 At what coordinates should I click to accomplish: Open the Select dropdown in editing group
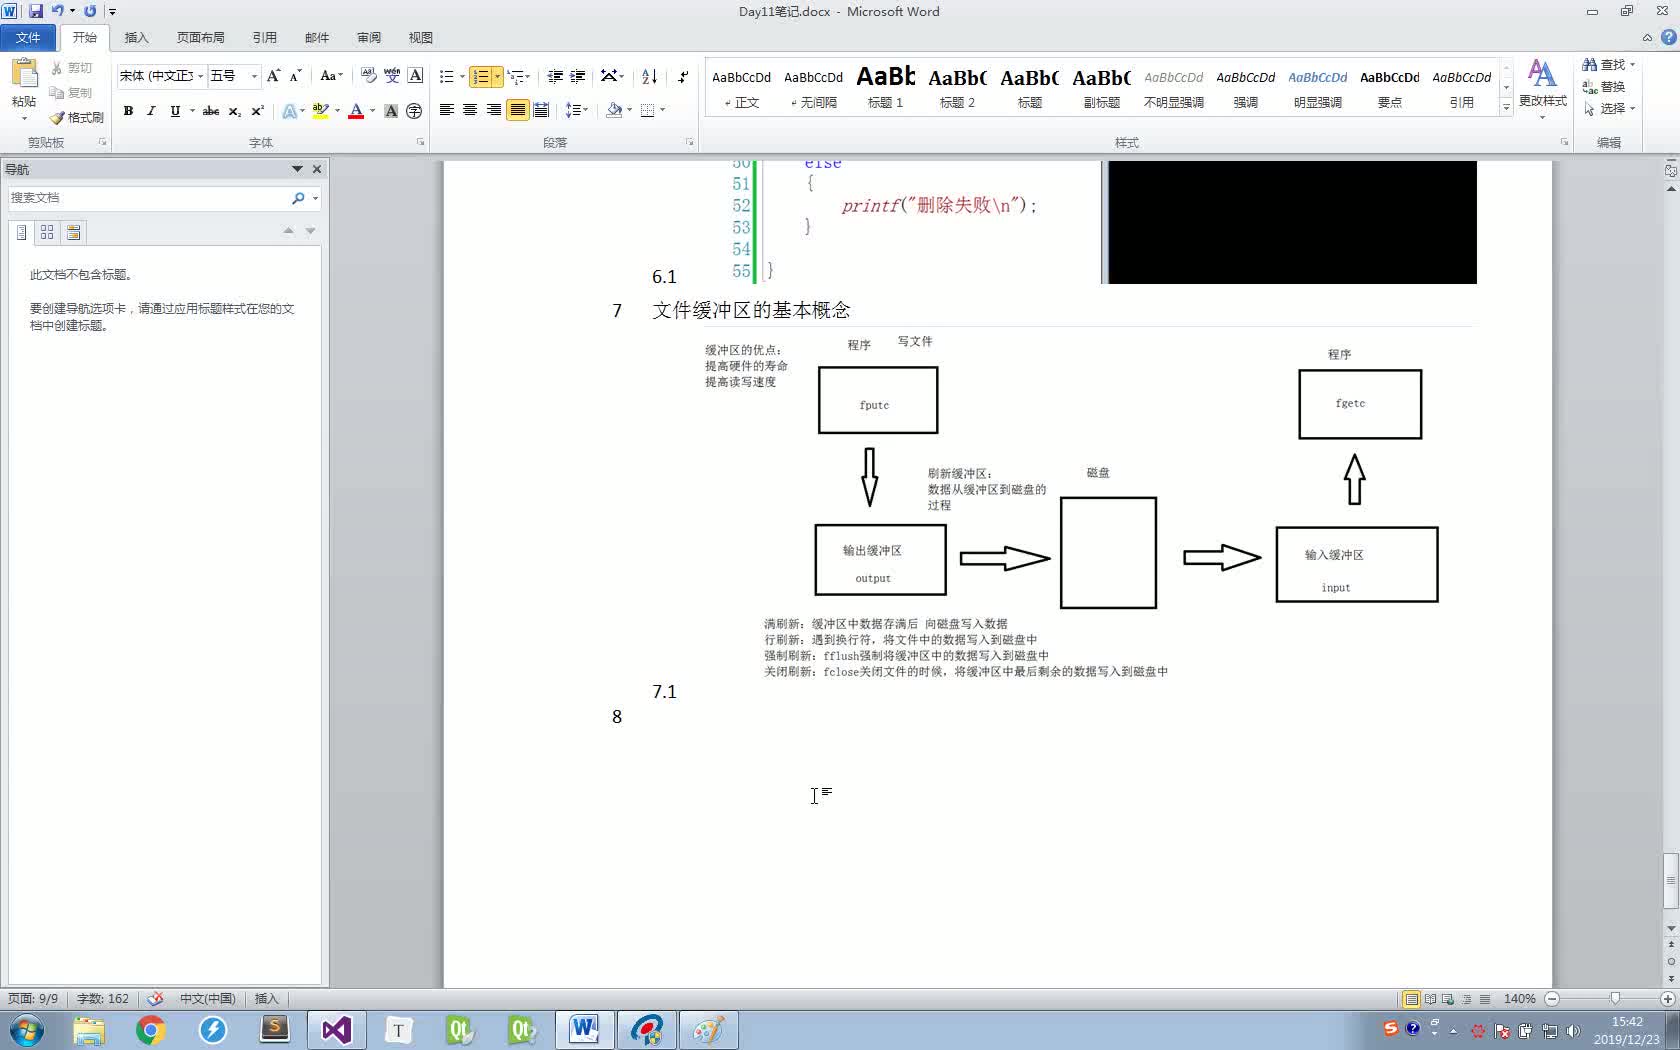click(1609, 108)
